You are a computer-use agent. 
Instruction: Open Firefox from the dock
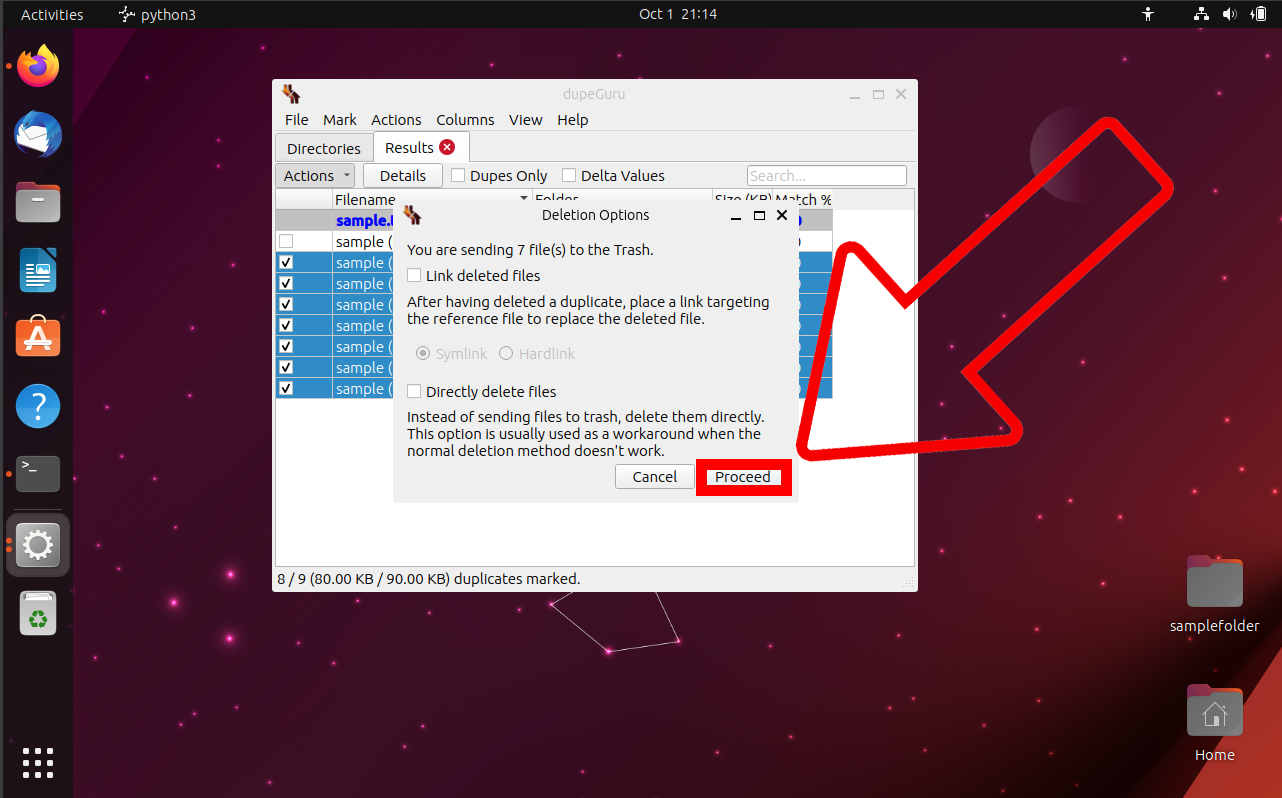point(37,66)
